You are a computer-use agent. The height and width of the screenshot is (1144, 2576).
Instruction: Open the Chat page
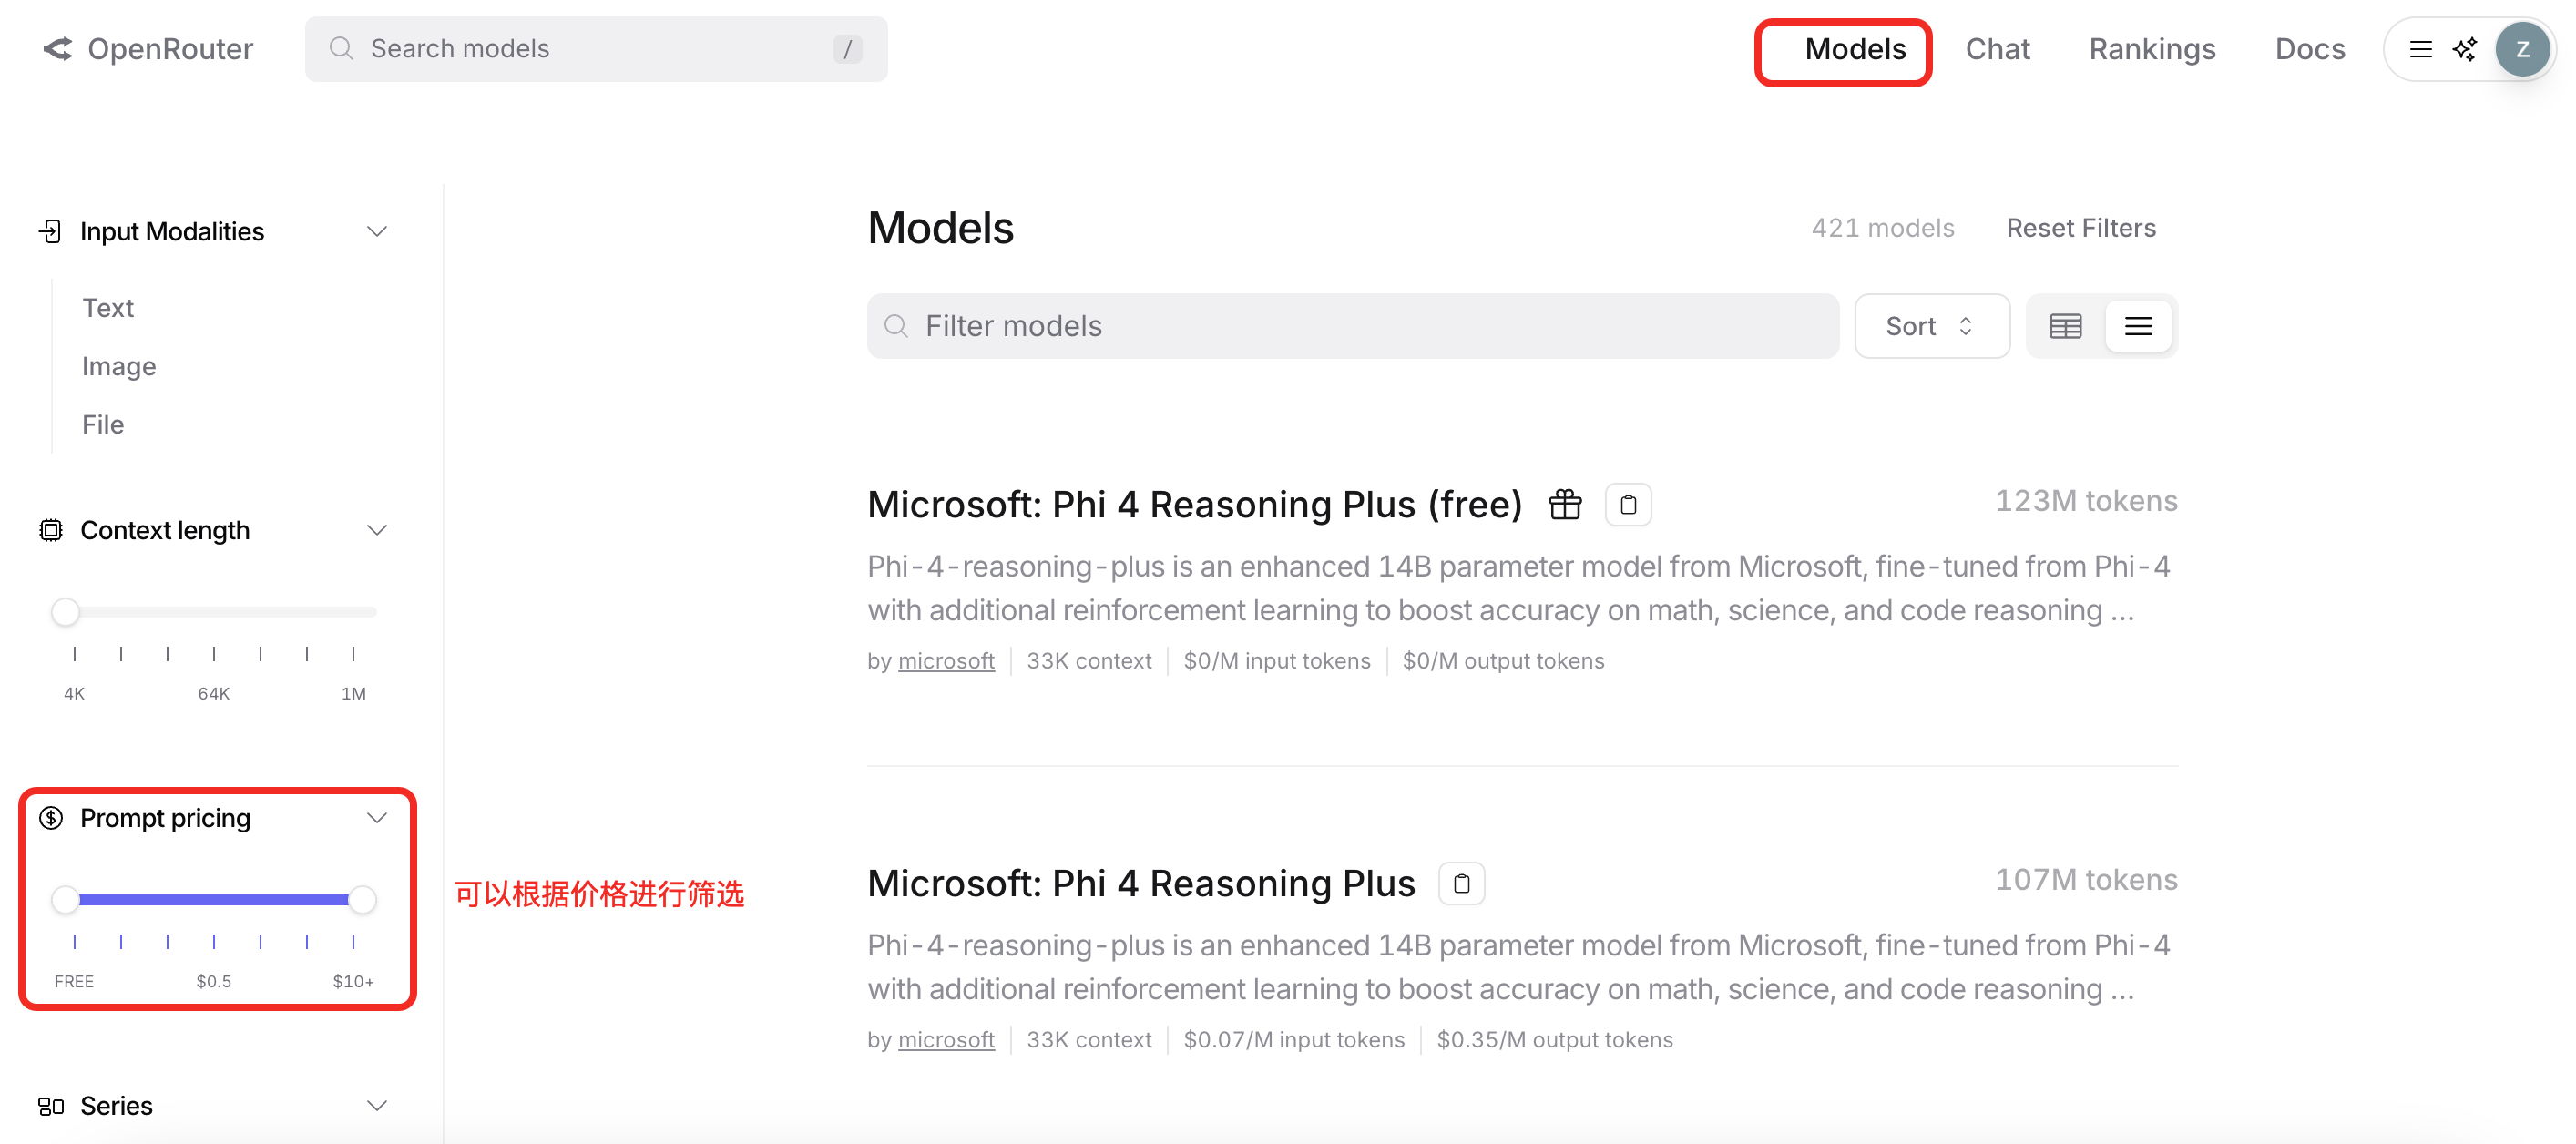pos(1997,49)
